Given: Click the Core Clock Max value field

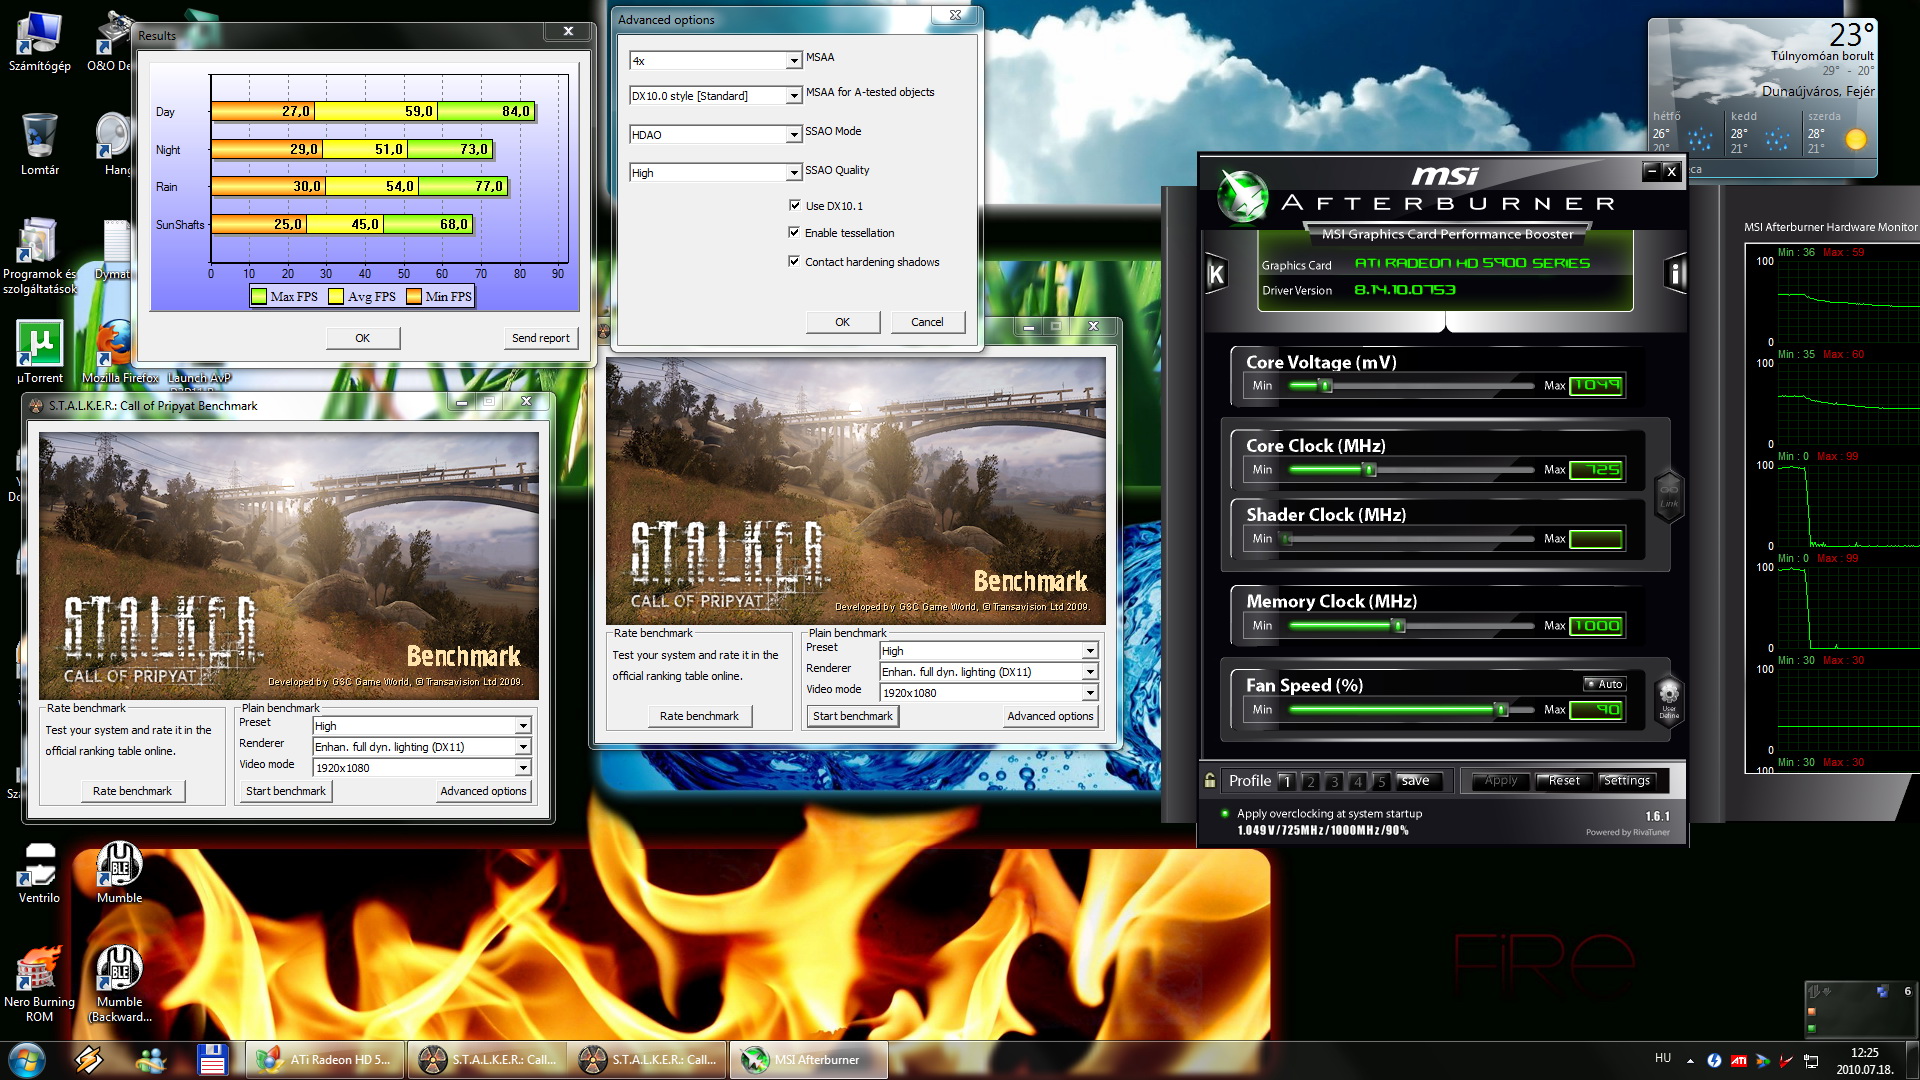Looking at the screenshot, I should pos(1596,470).
